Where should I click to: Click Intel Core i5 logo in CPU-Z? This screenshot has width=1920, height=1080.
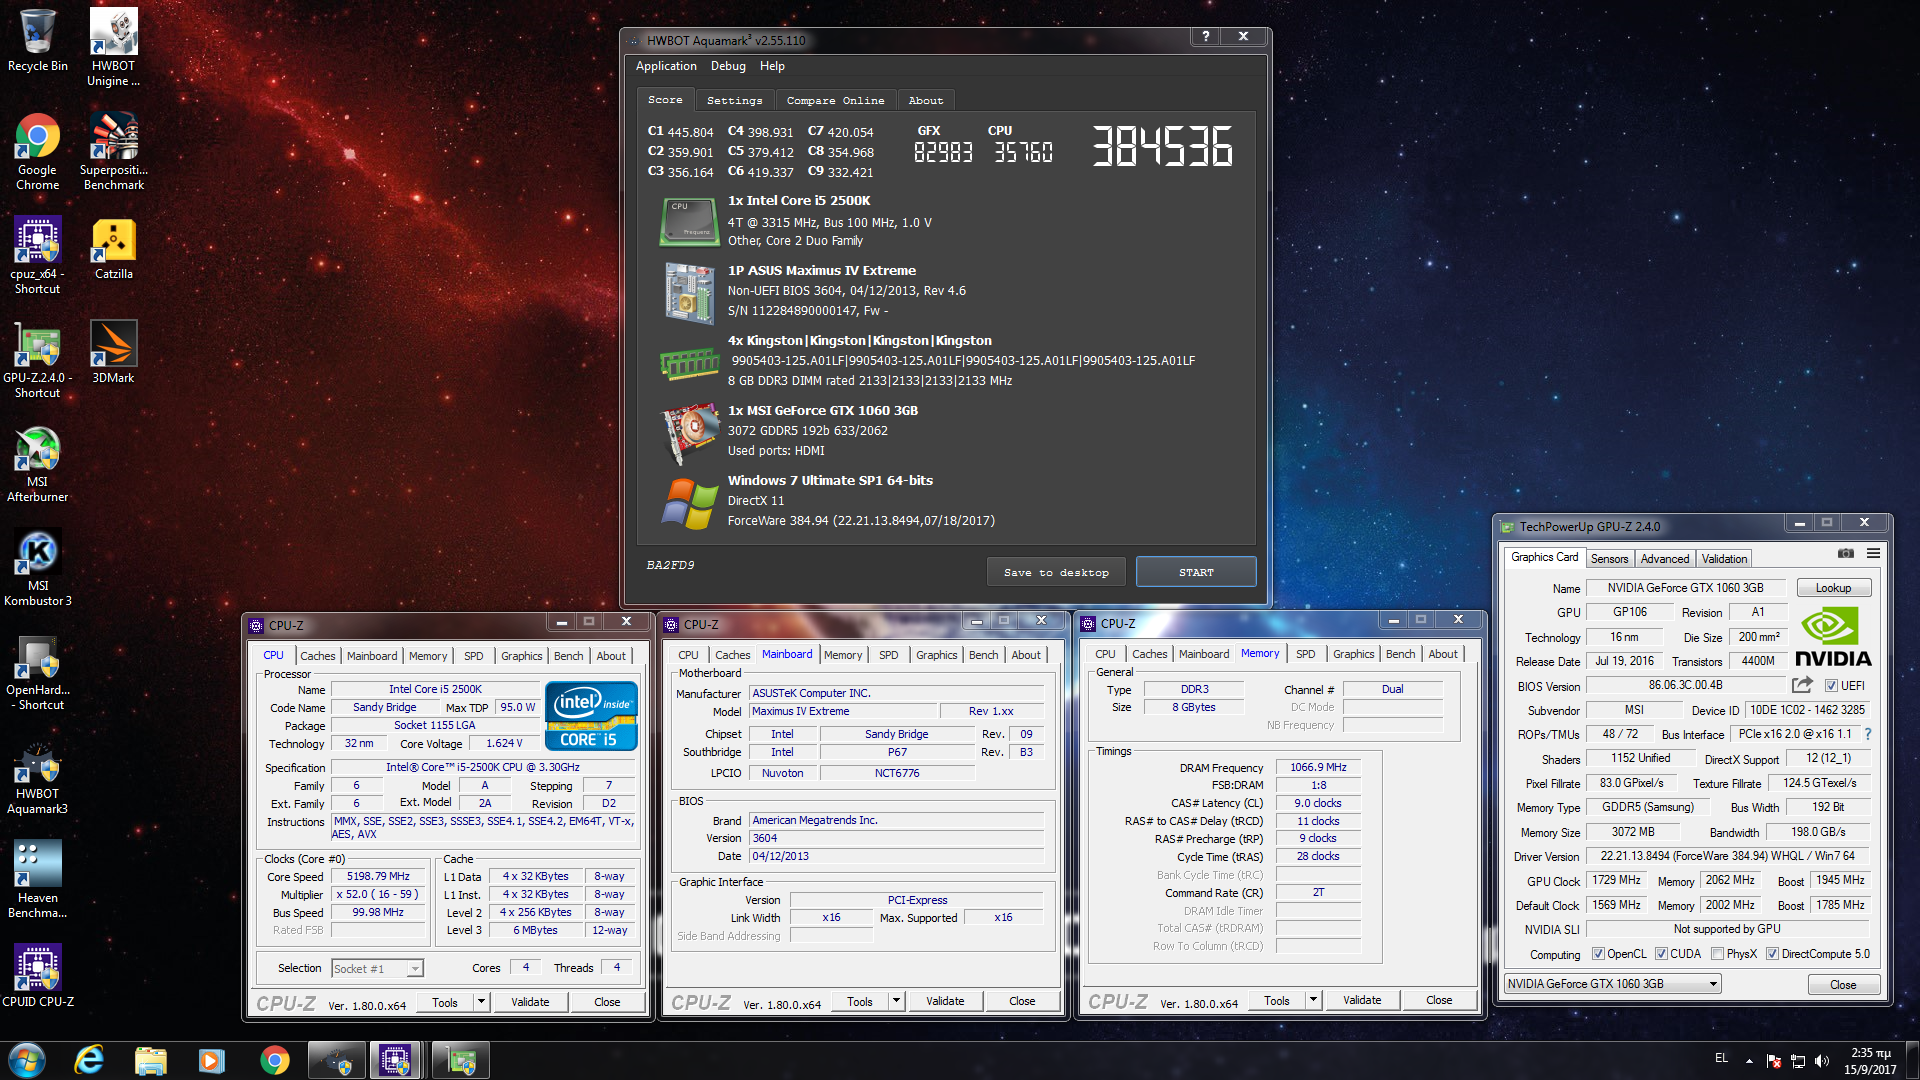pyautogui.click(x=591, y=716)
